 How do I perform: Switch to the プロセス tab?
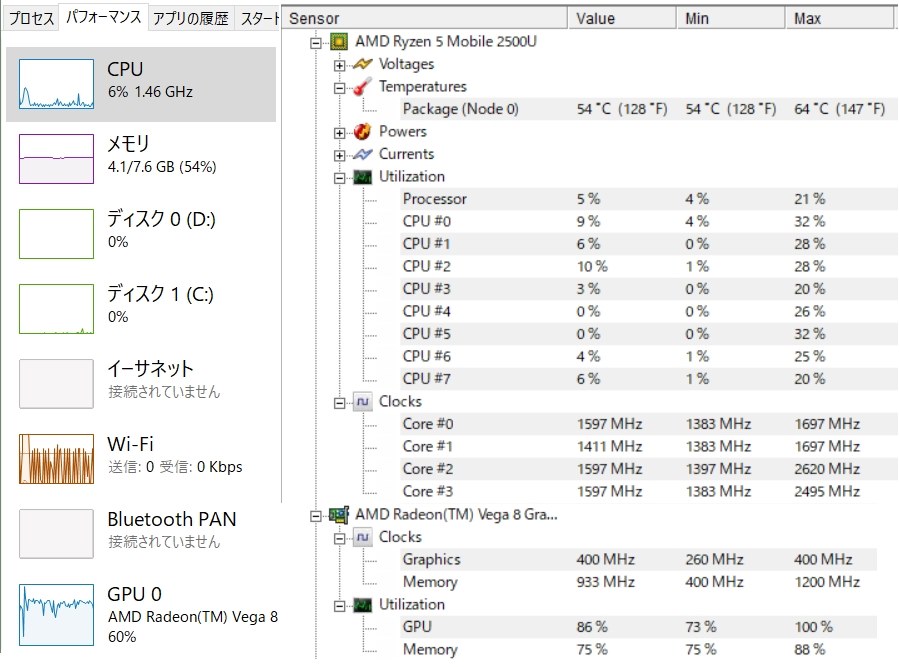[32, 18]
